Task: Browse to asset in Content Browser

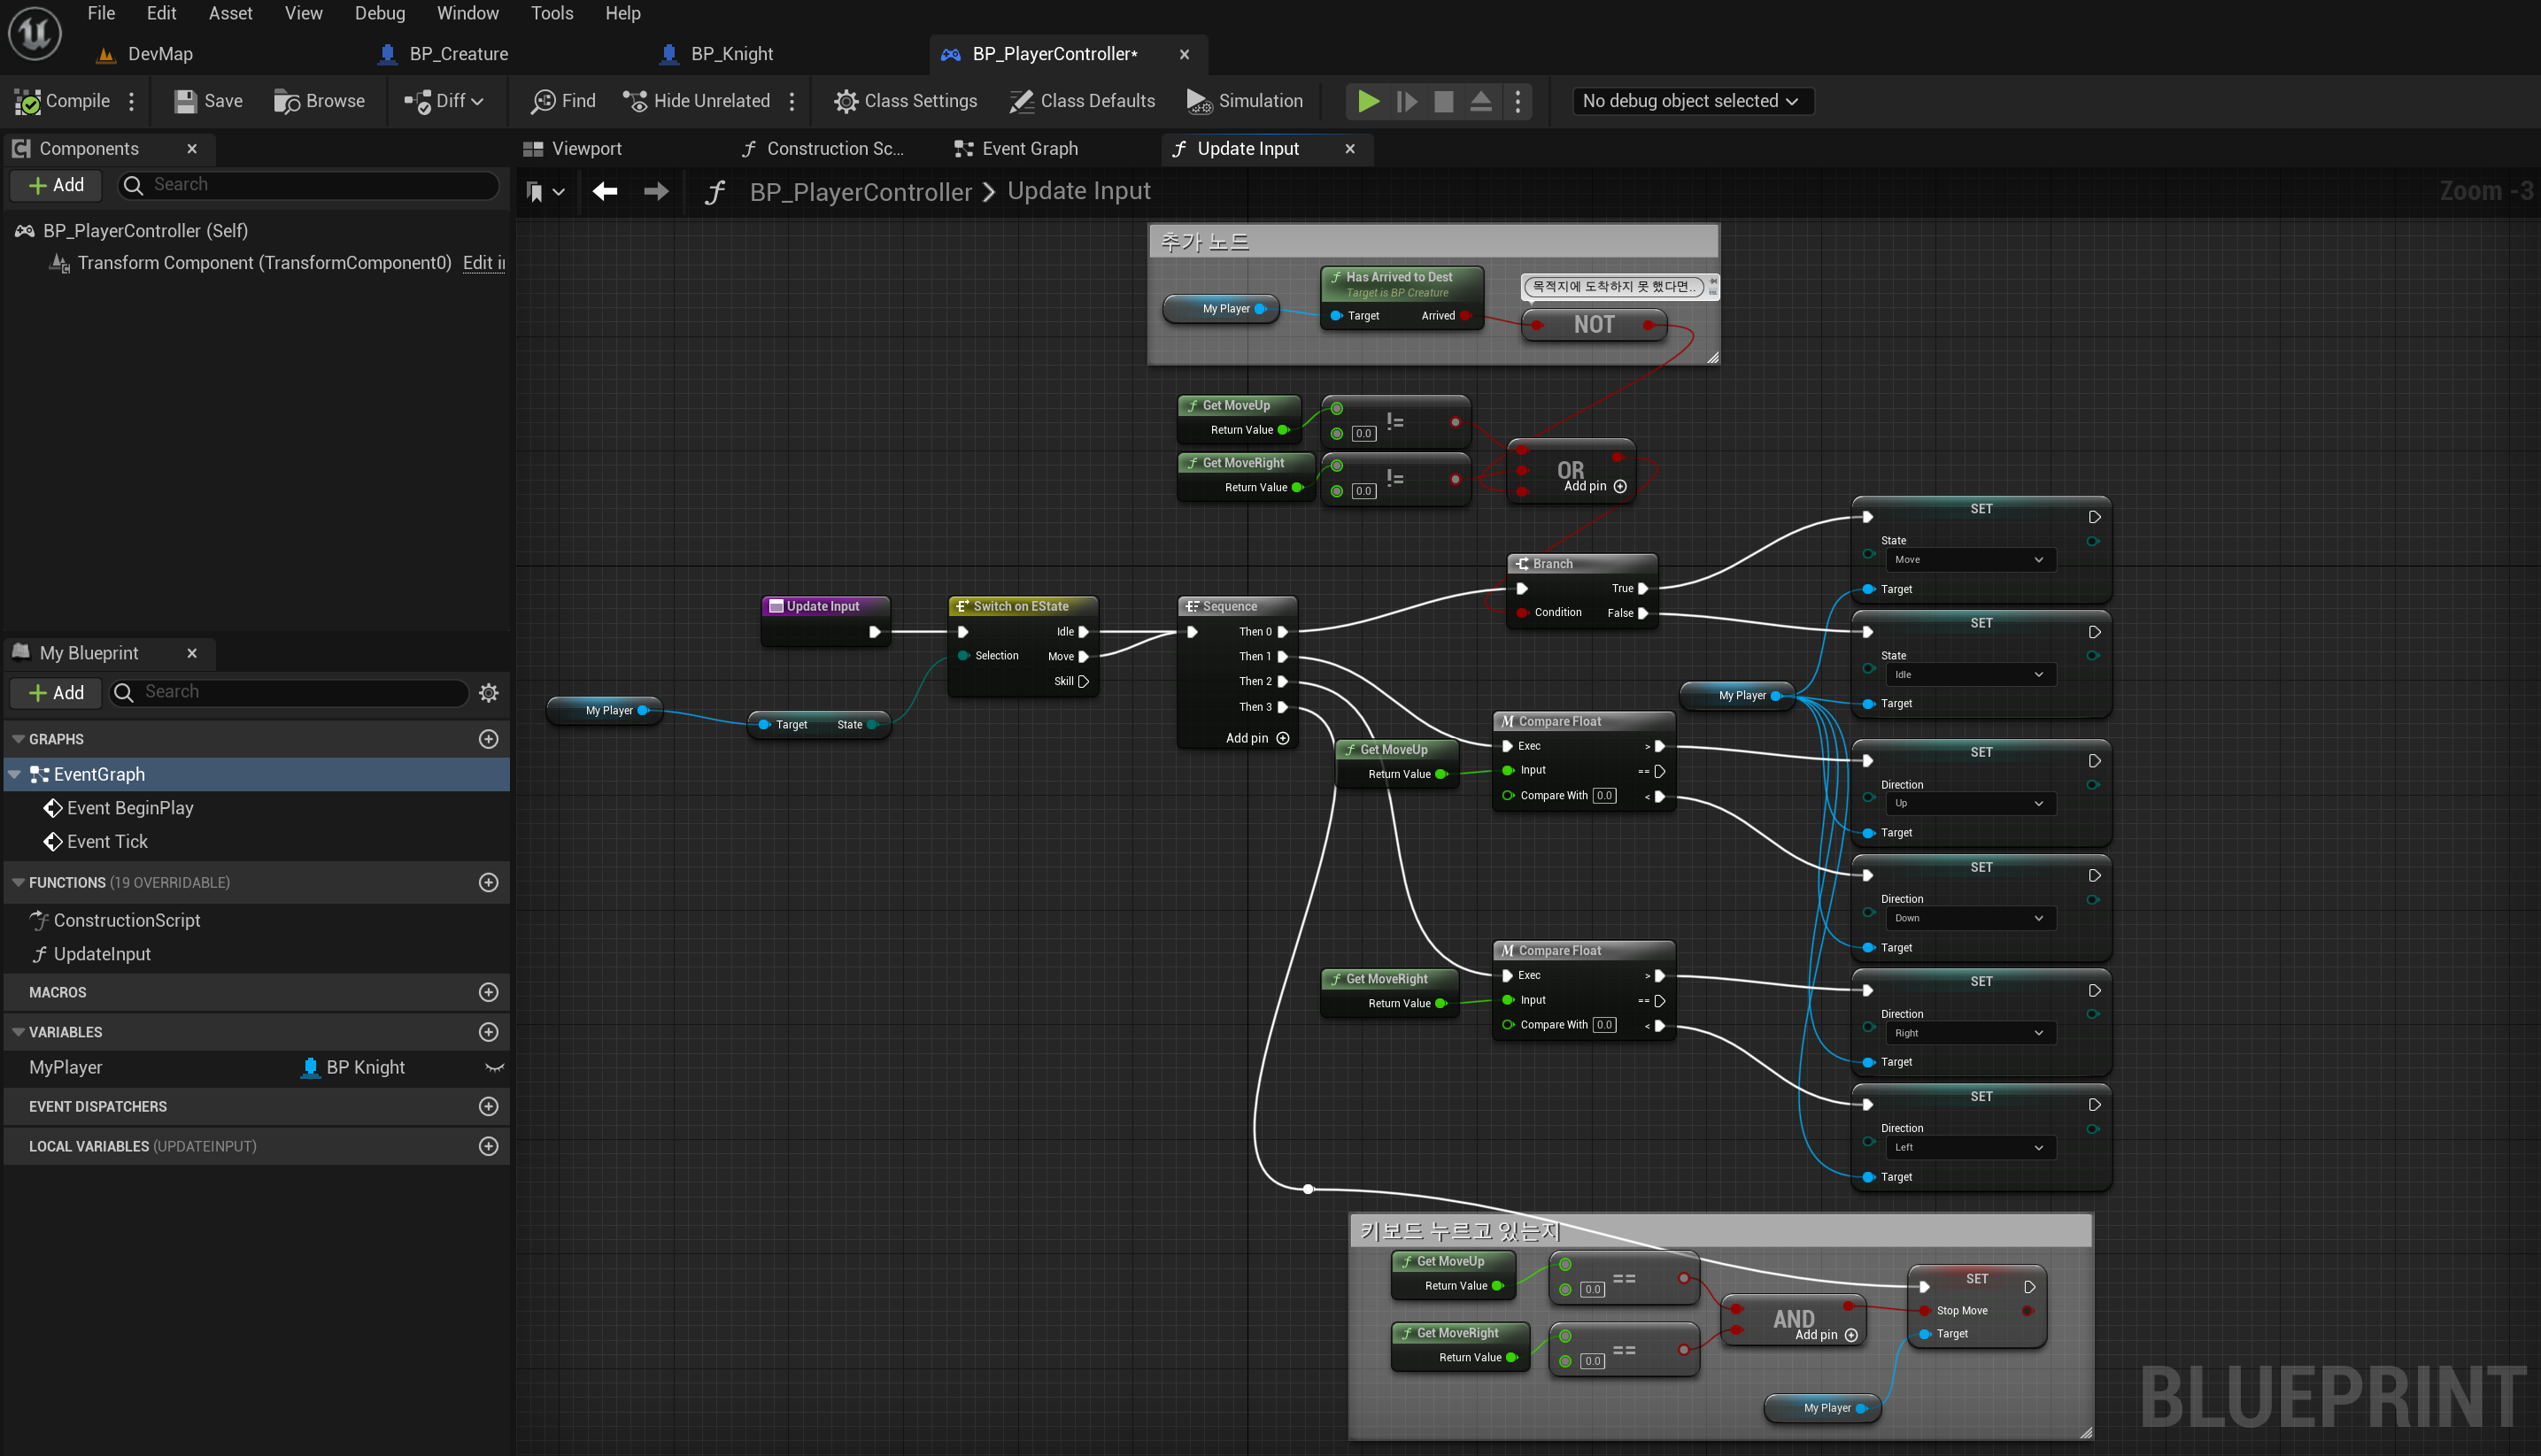Action: click(x=319, y=101)
